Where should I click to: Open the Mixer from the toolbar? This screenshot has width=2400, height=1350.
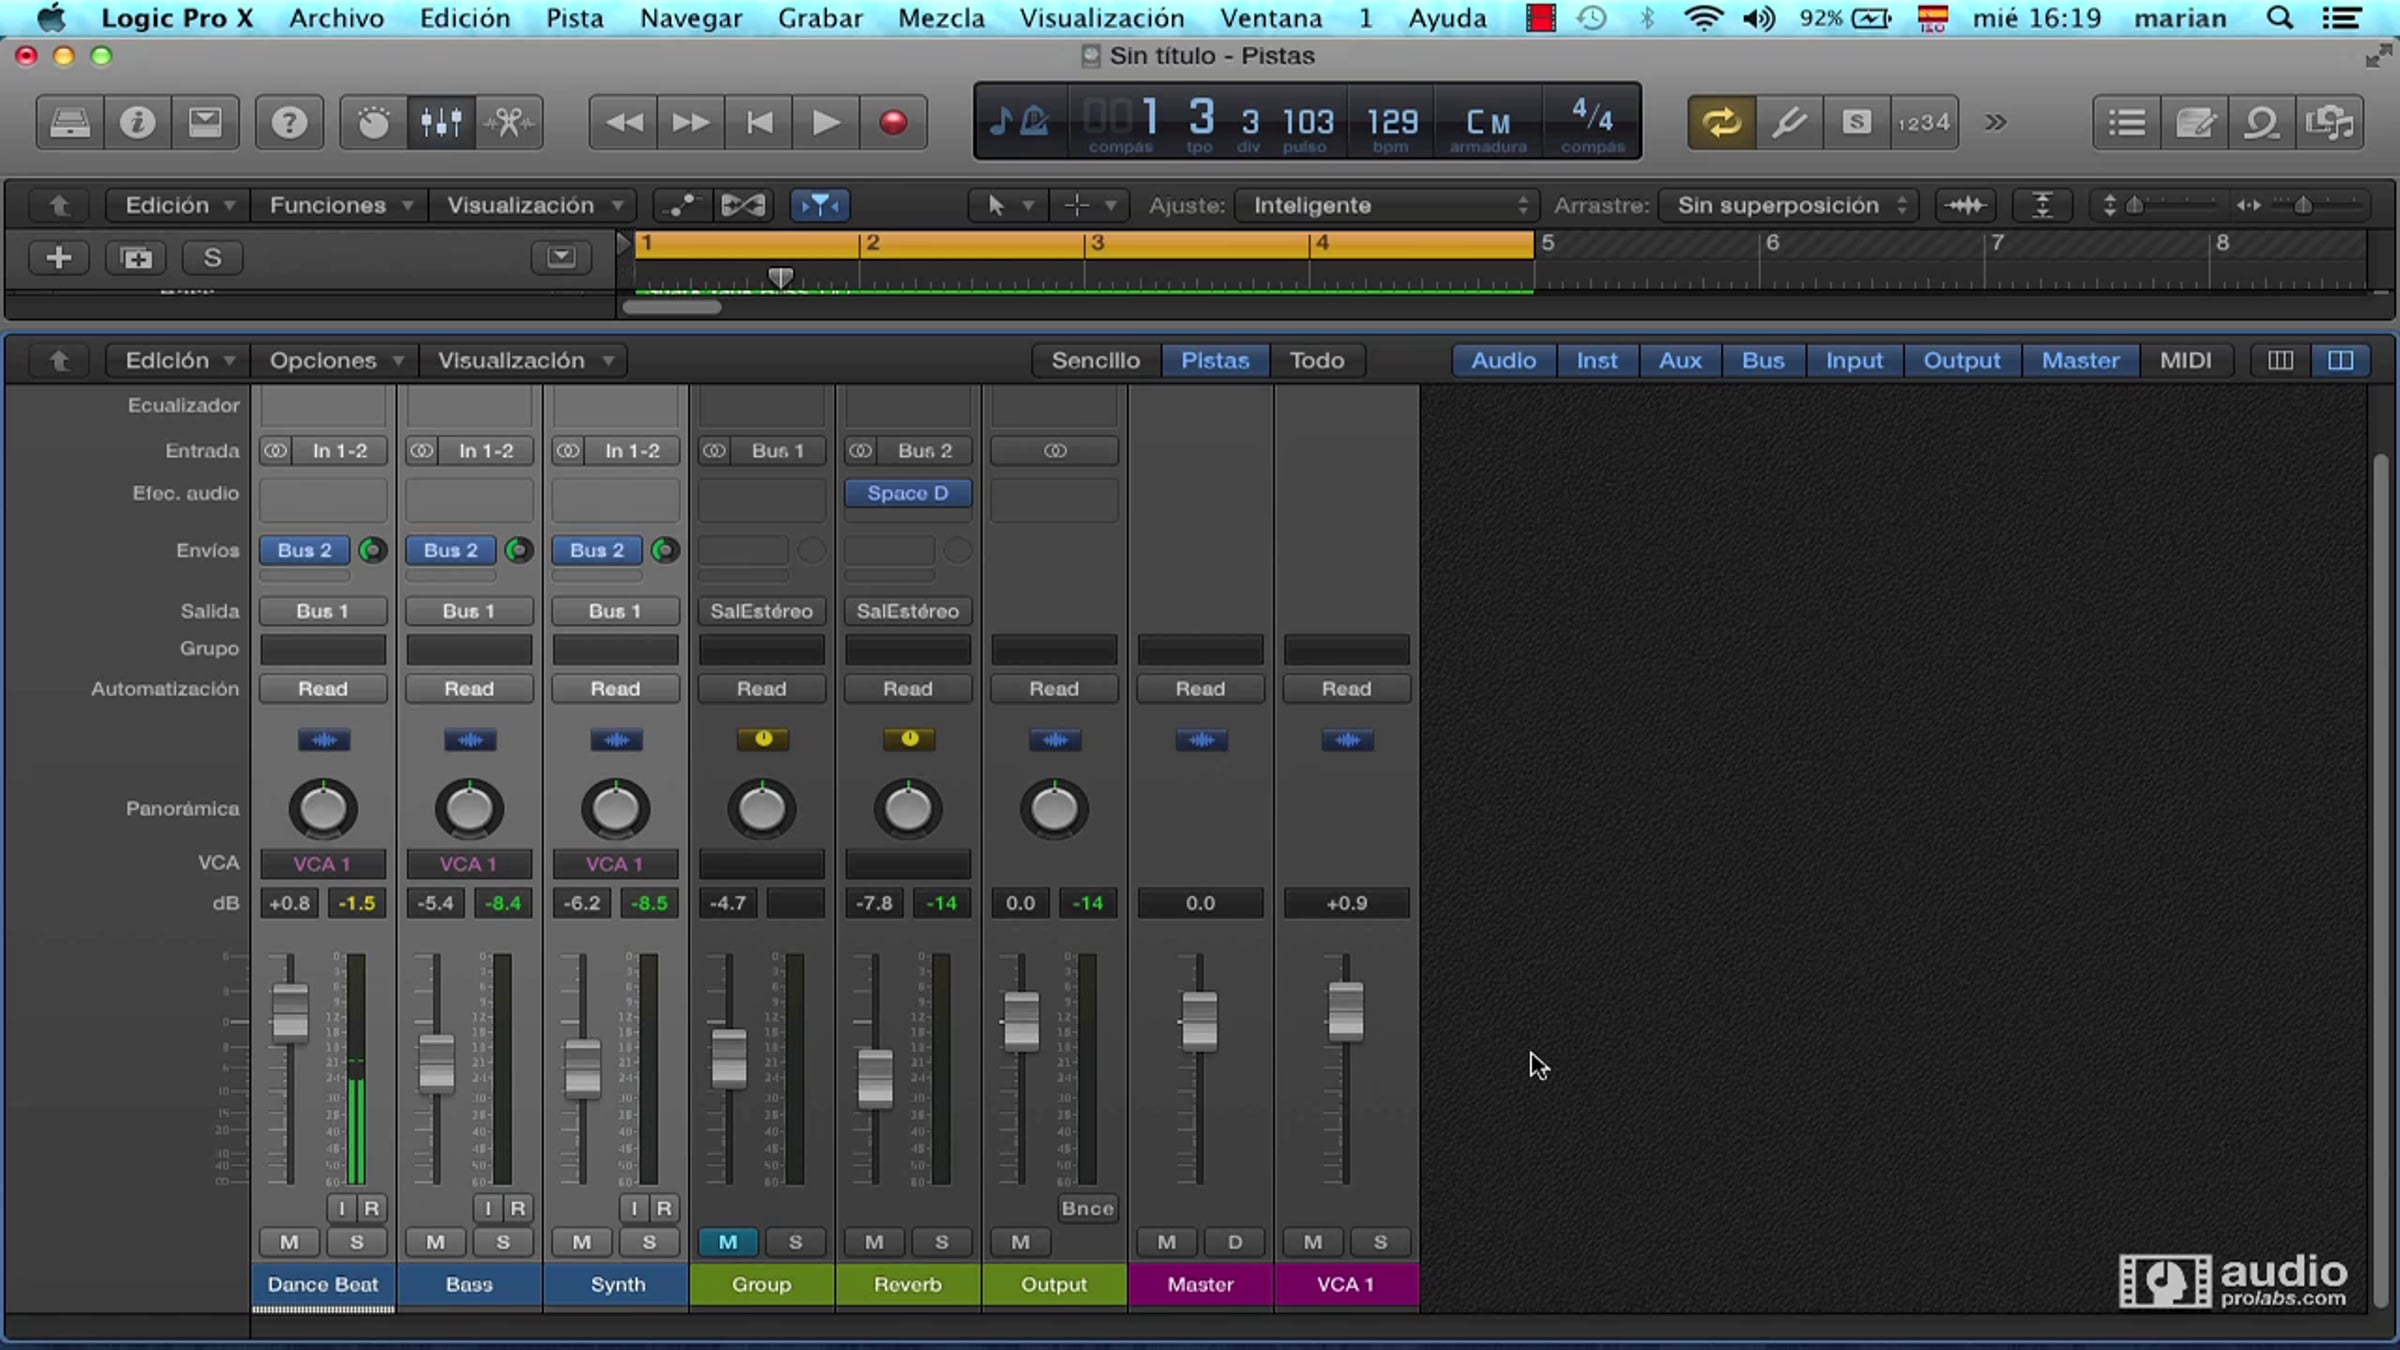(441, 122)
